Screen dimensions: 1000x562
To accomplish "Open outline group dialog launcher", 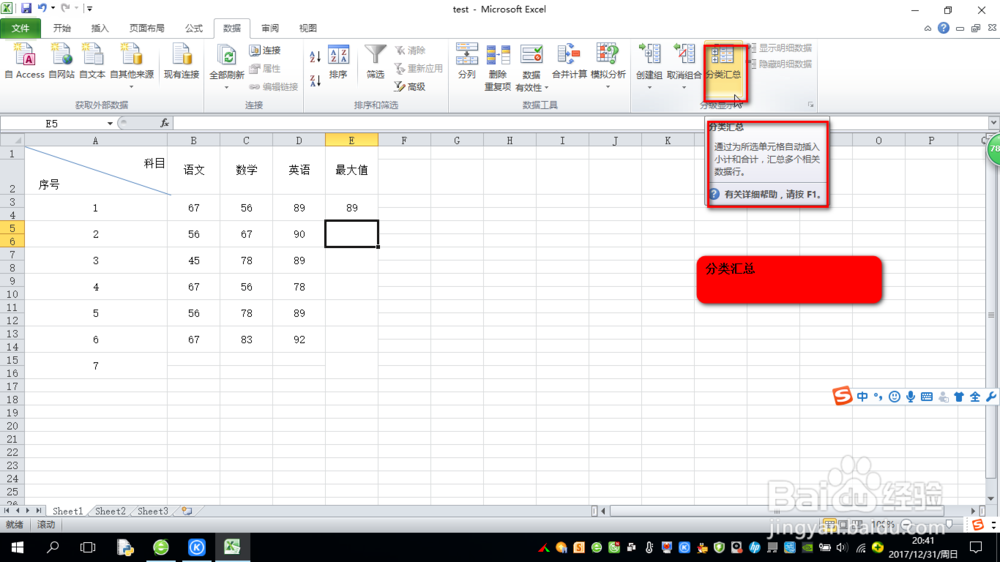I will point(811,105).
